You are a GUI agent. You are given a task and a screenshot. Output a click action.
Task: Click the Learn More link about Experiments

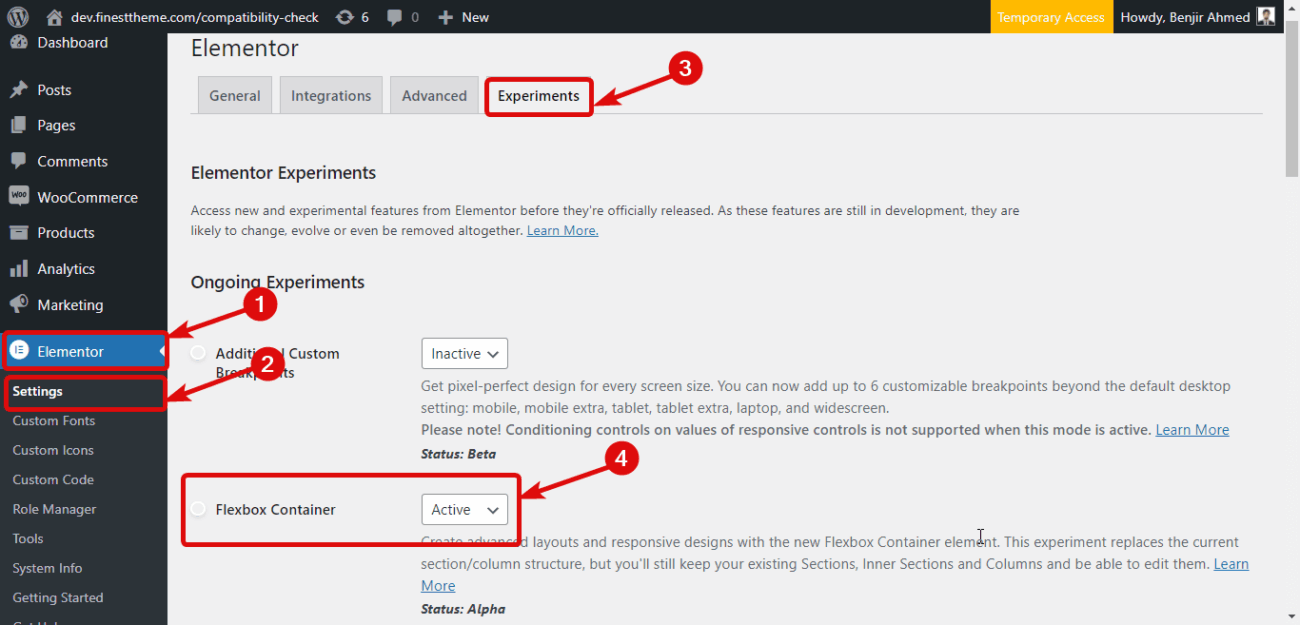pyautogui.click(x=561, y=230)
